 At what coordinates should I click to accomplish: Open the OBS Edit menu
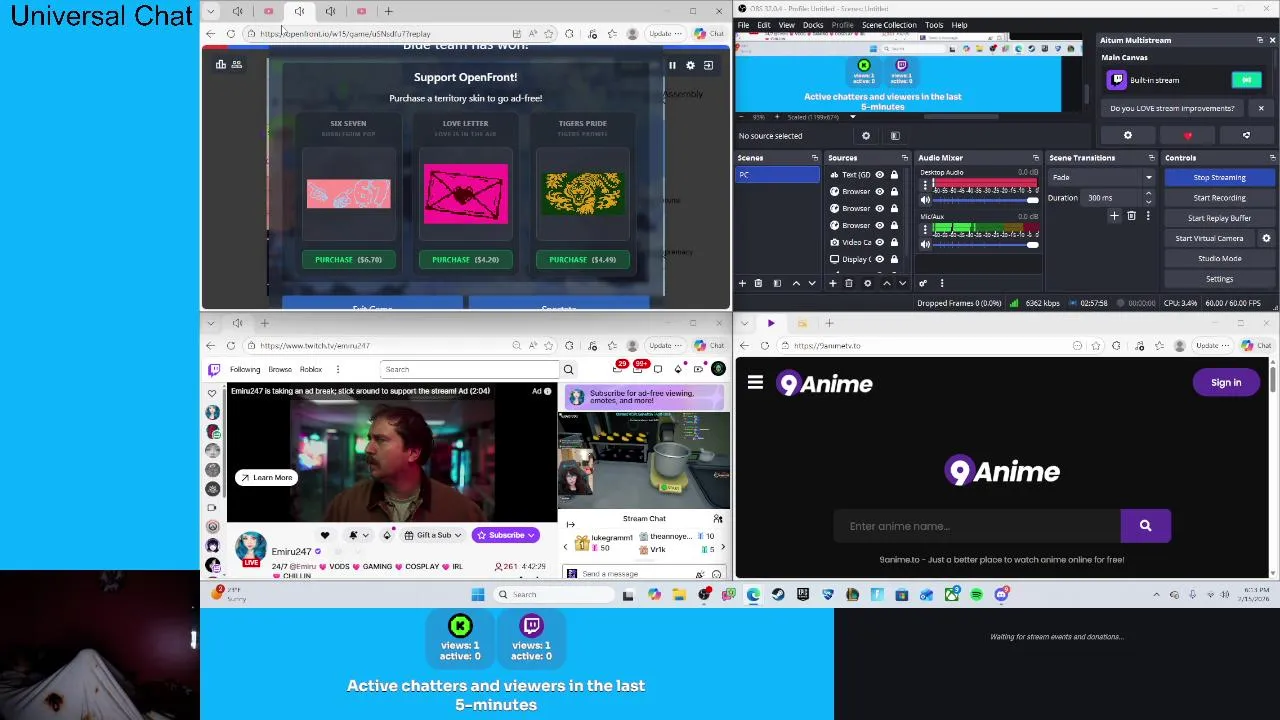pos(764,25)
